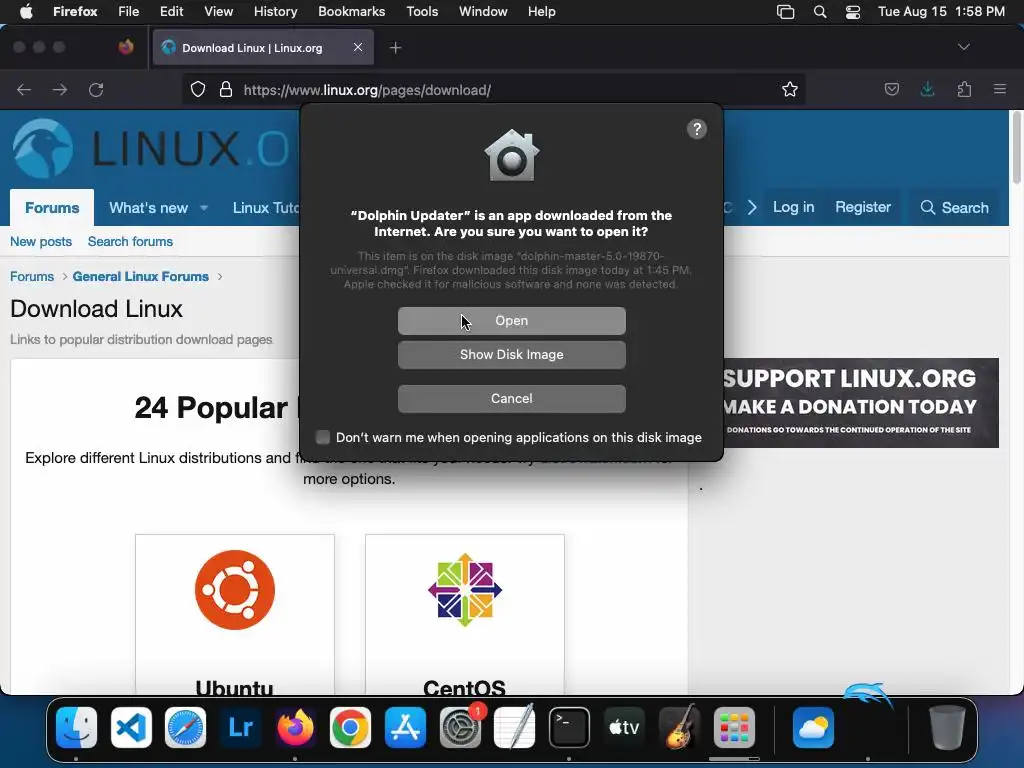This screenshot has height=768, width=1024.
Task: Open the Bookmarks menu
Action: pyautogui.click(x=351, y=11)
